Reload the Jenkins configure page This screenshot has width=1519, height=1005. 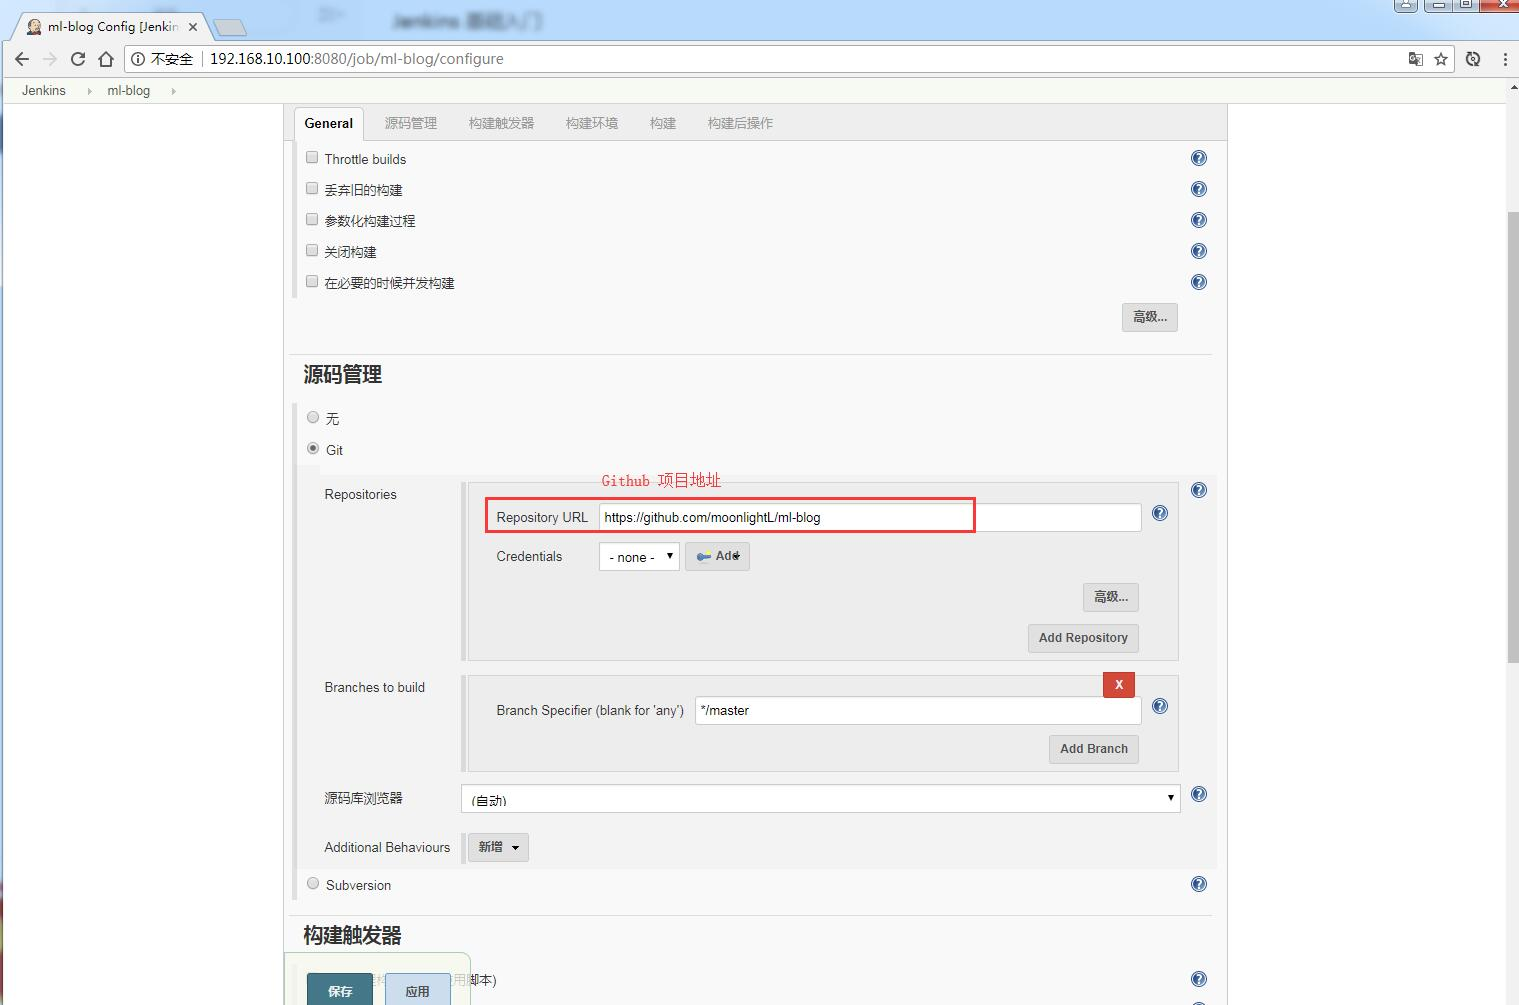(x=78, y=59)
